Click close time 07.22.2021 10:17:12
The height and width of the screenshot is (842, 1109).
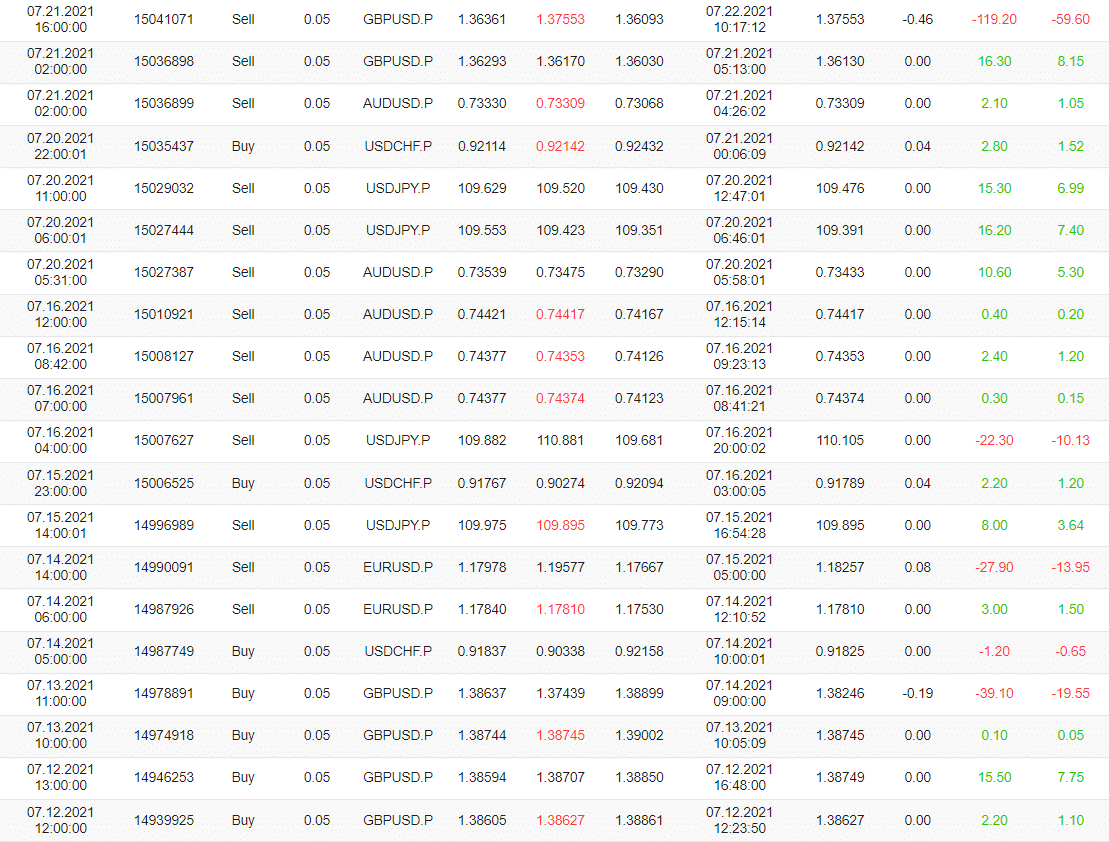[x=739, y=19]
